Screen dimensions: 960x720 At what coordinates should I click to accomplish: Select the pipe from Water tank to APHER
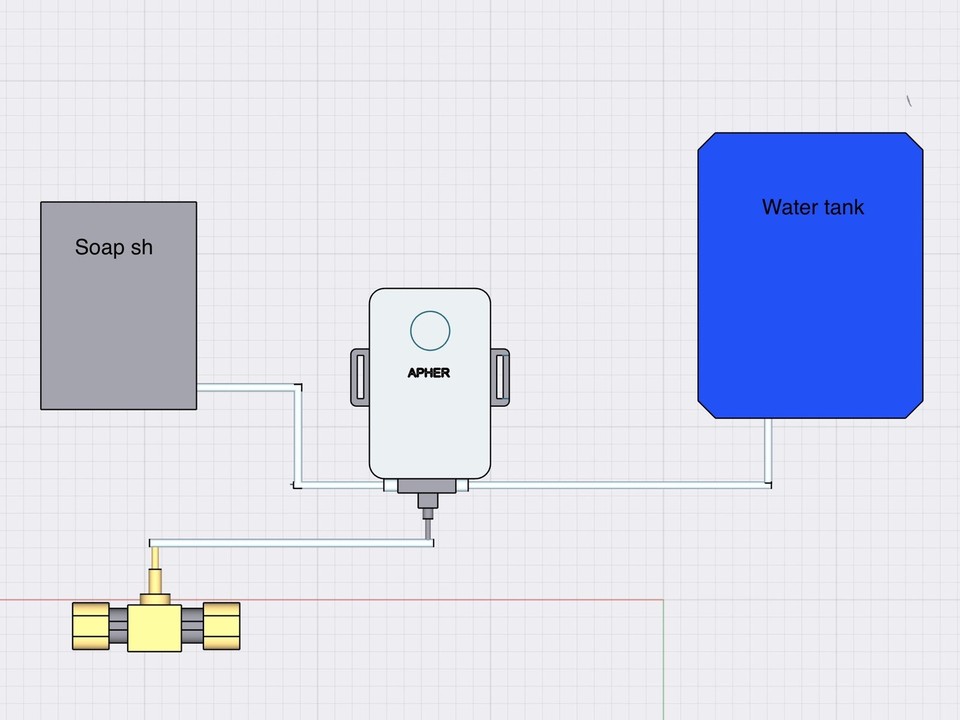tap(770, 450)
